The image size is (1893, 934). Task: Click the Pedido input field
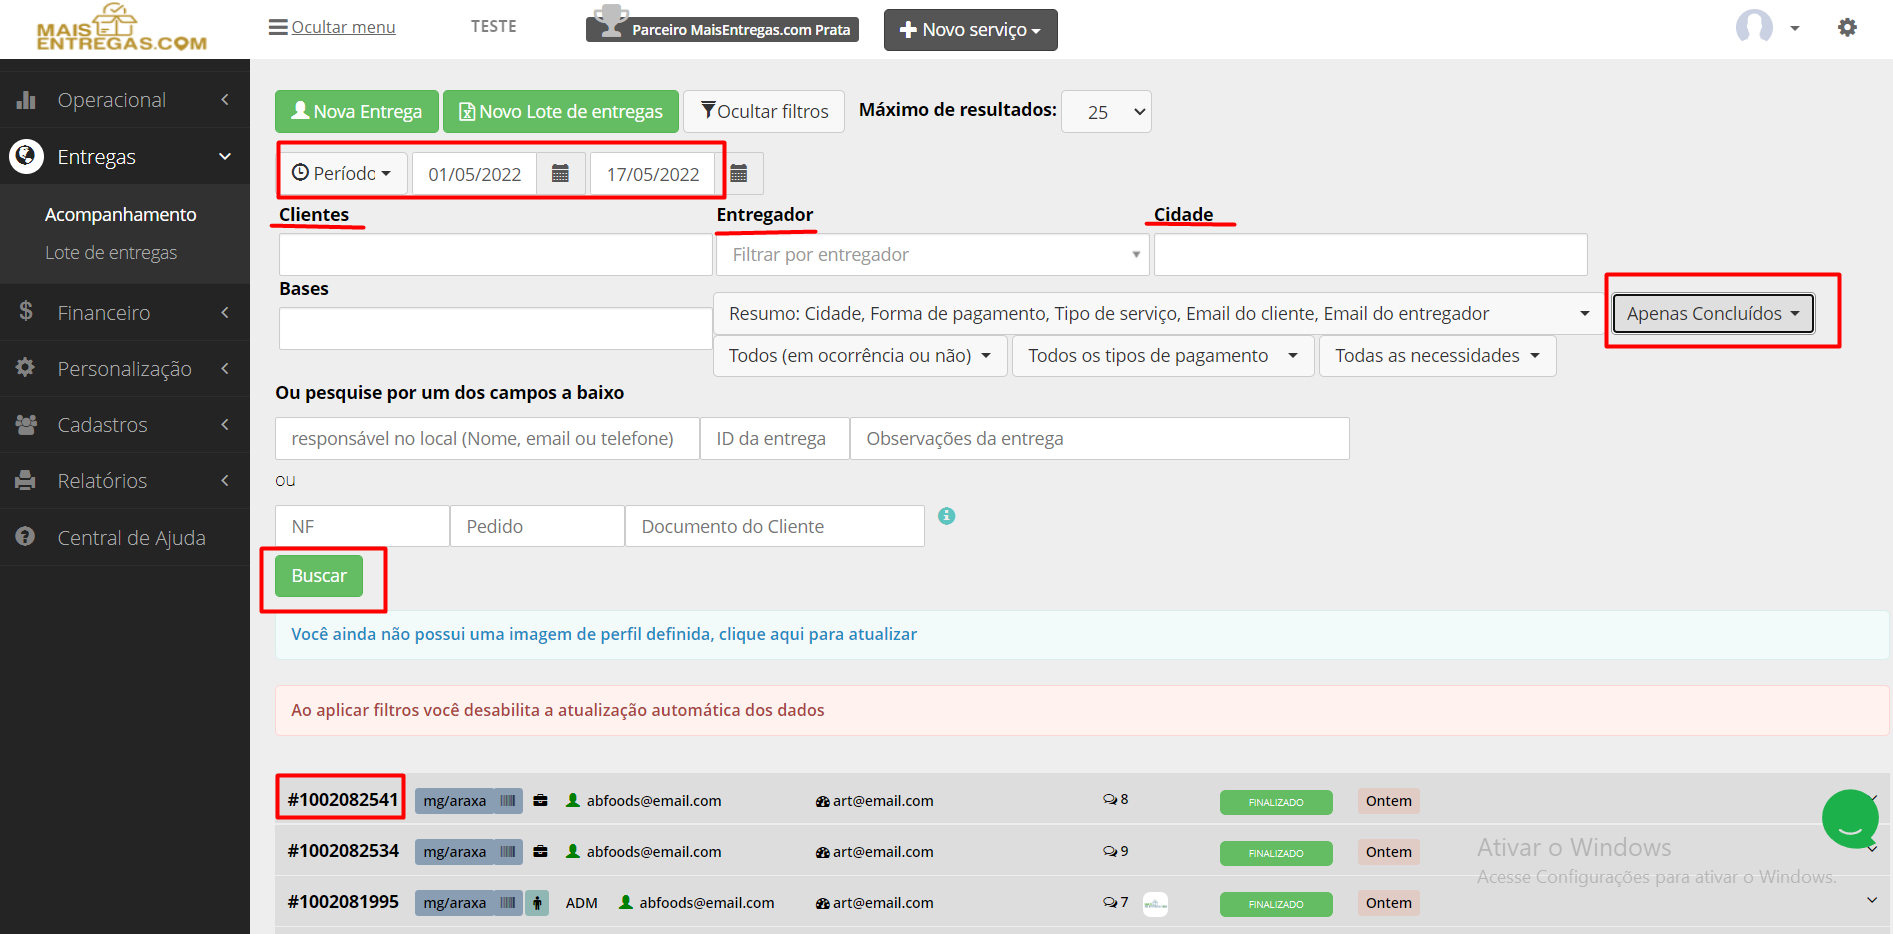coord(538,527)
